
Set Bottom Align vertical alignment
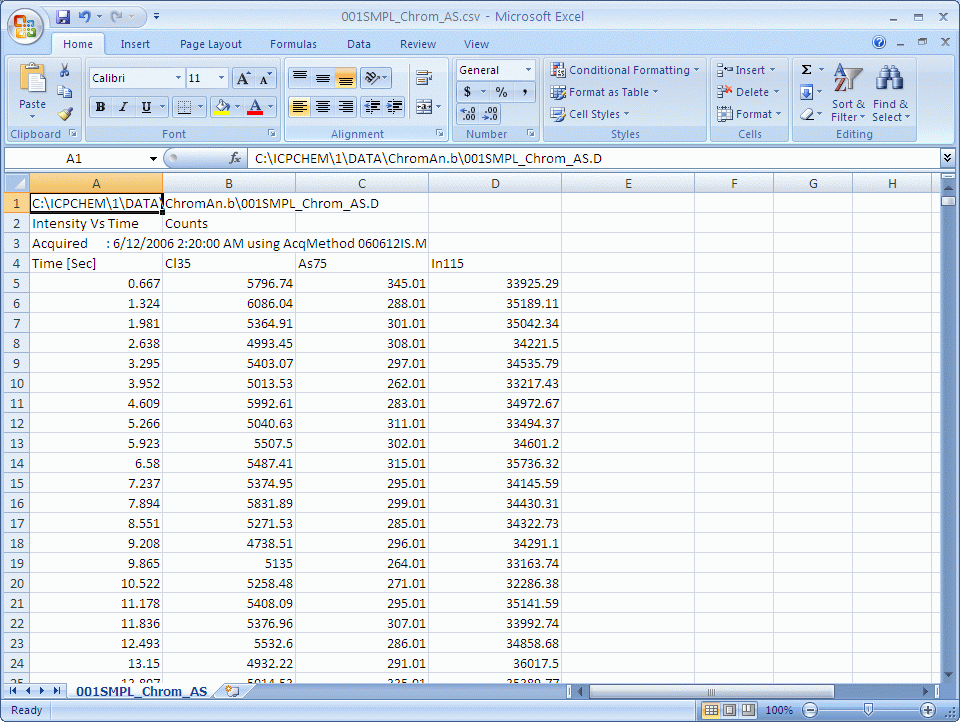[345, 78]
